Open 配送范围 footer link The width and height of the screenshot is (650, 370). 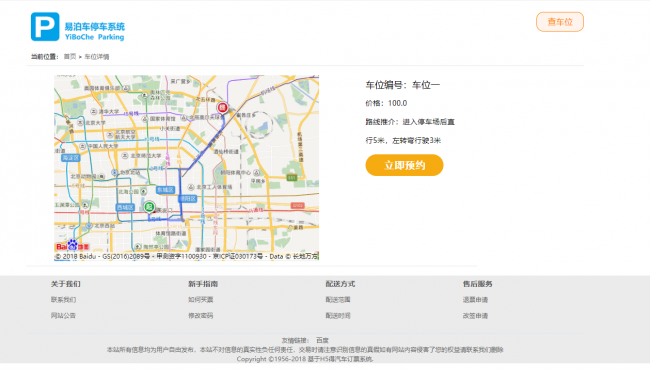(x=338, y=300)
